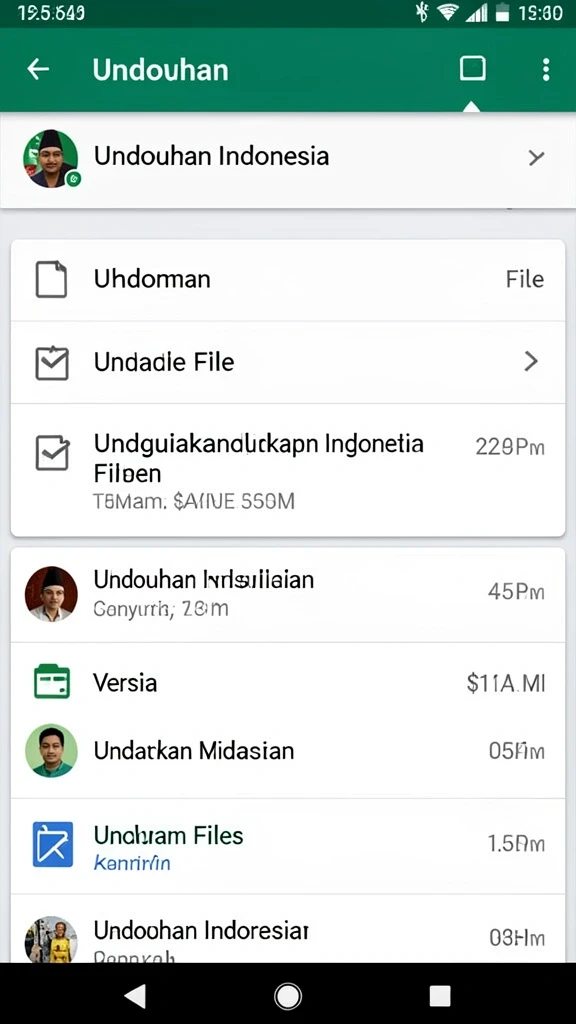Select the Undatkan Midasian row
The image size is (576, 1024).
point(288,751)
